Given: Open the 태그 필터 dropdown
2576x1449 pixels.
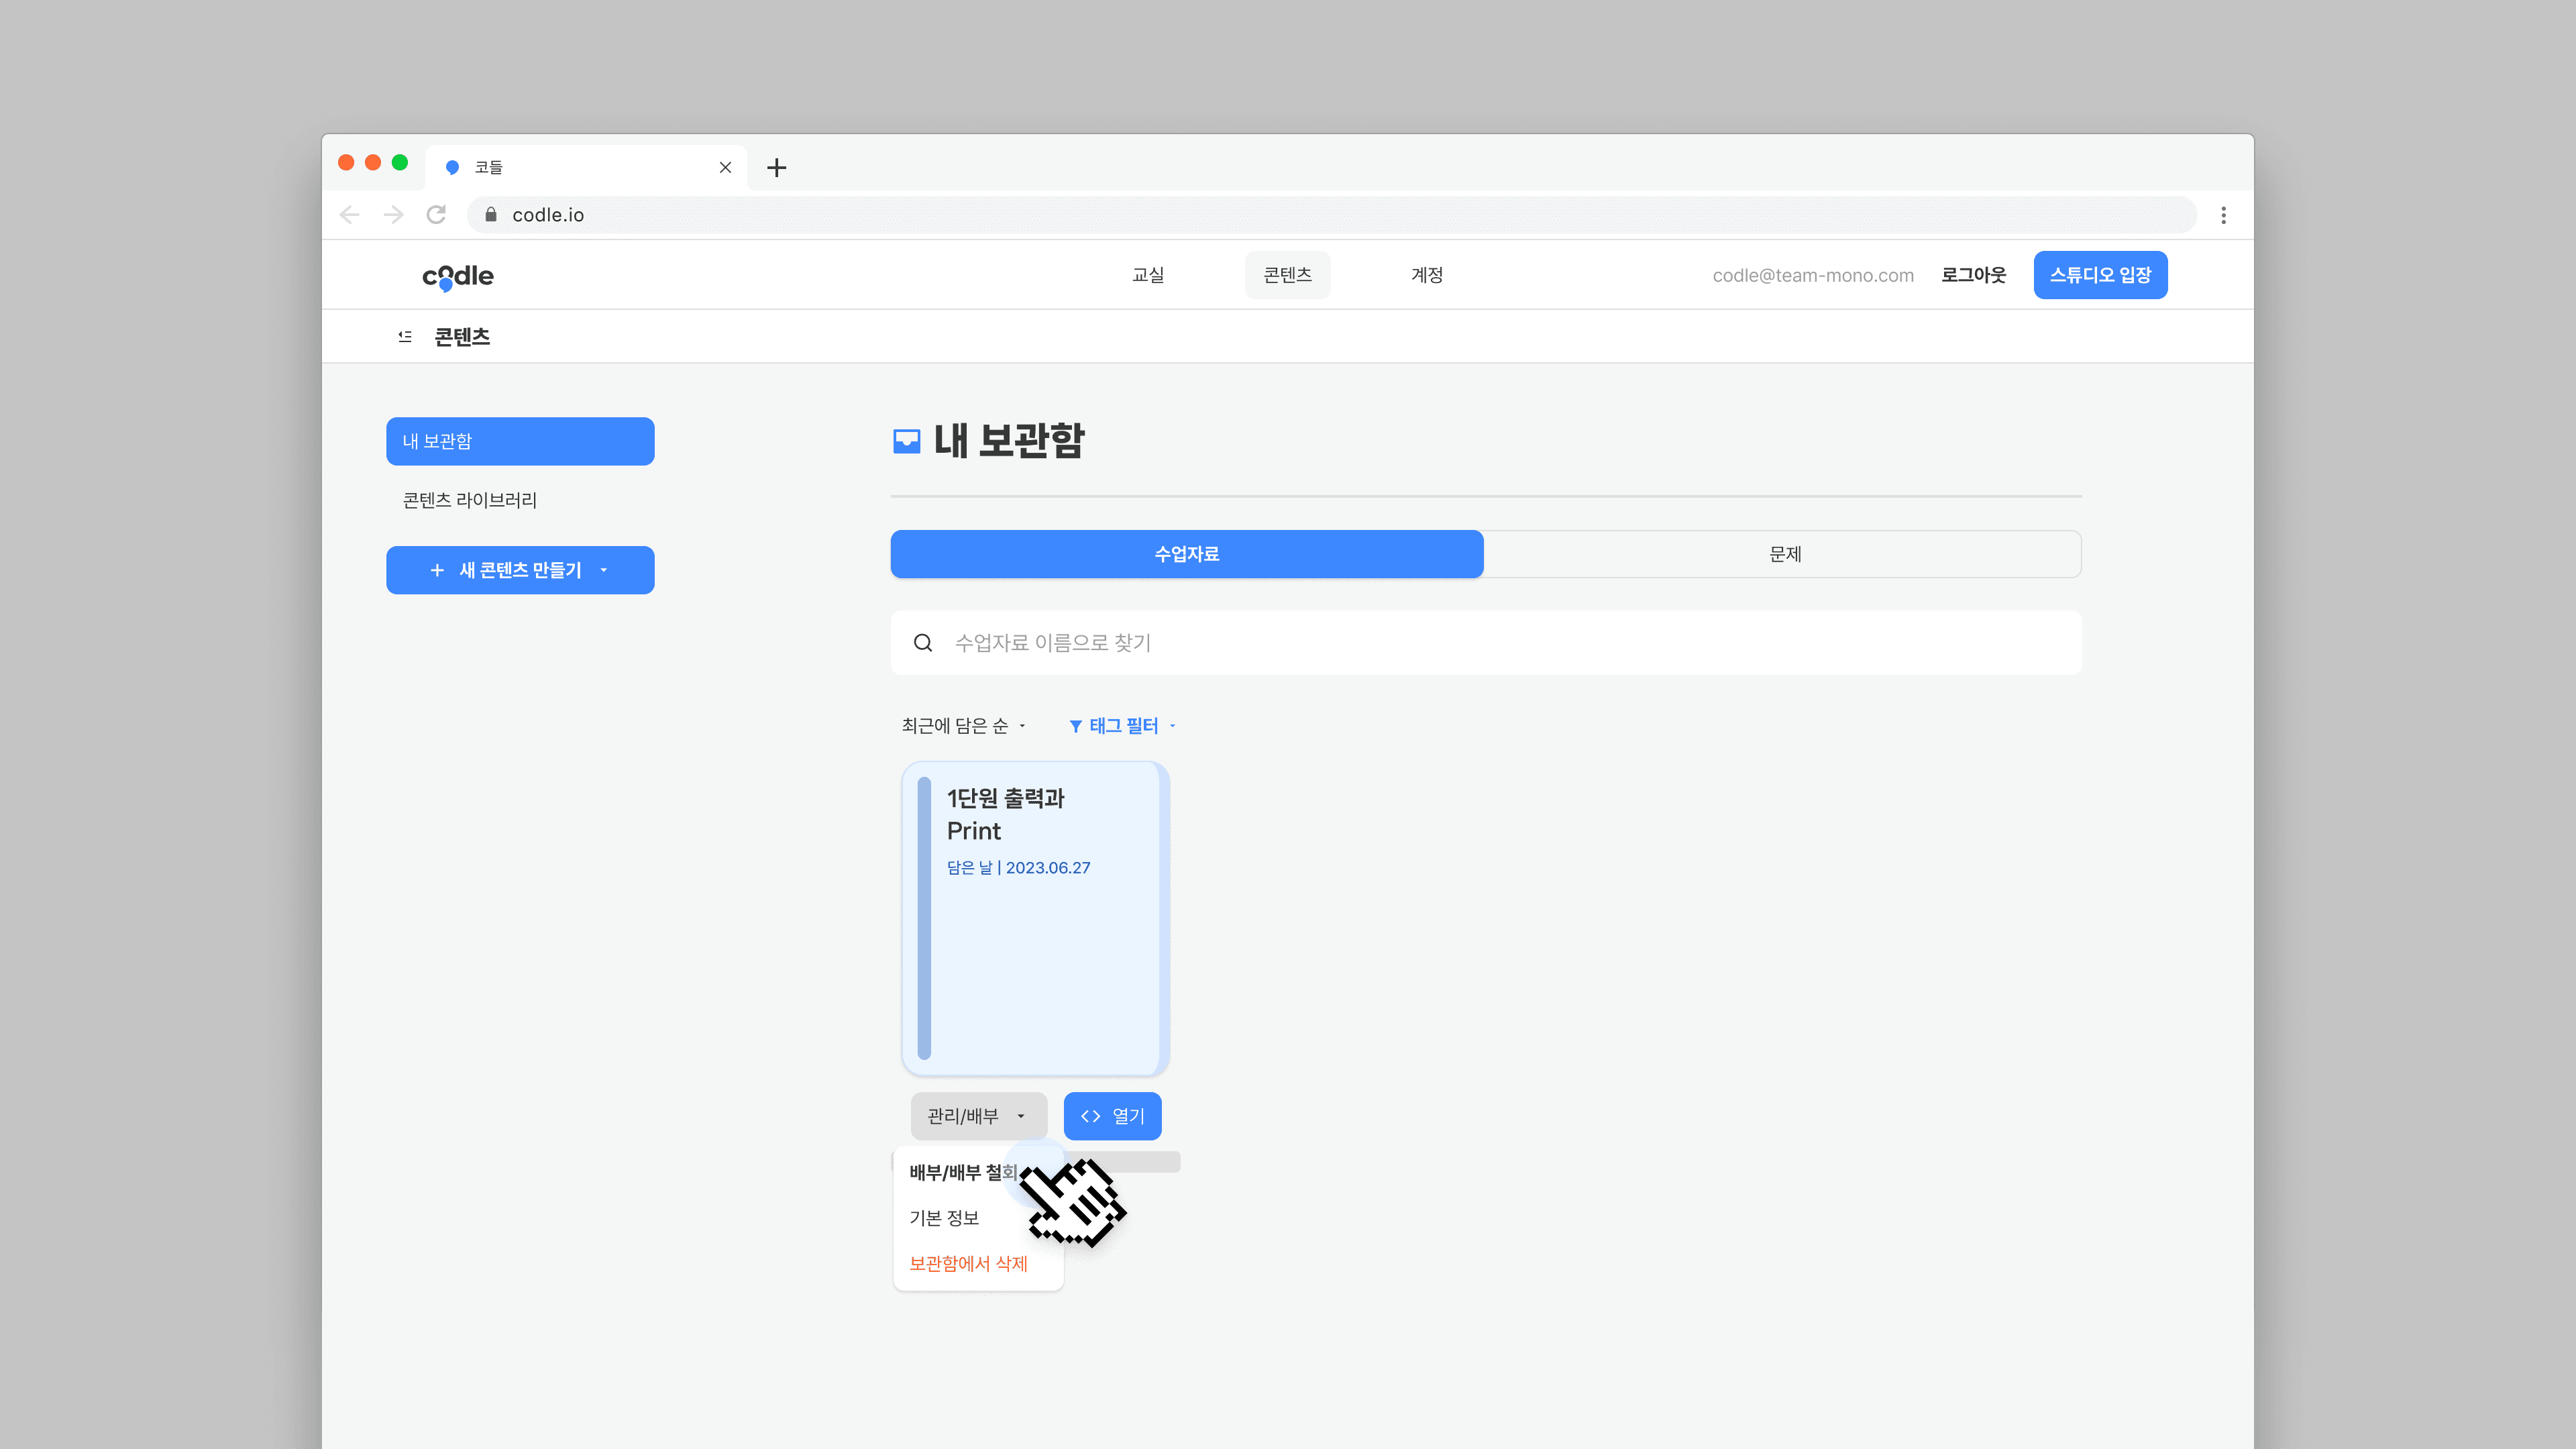Looking at the screenshot, I should (x=1122, y=726).
